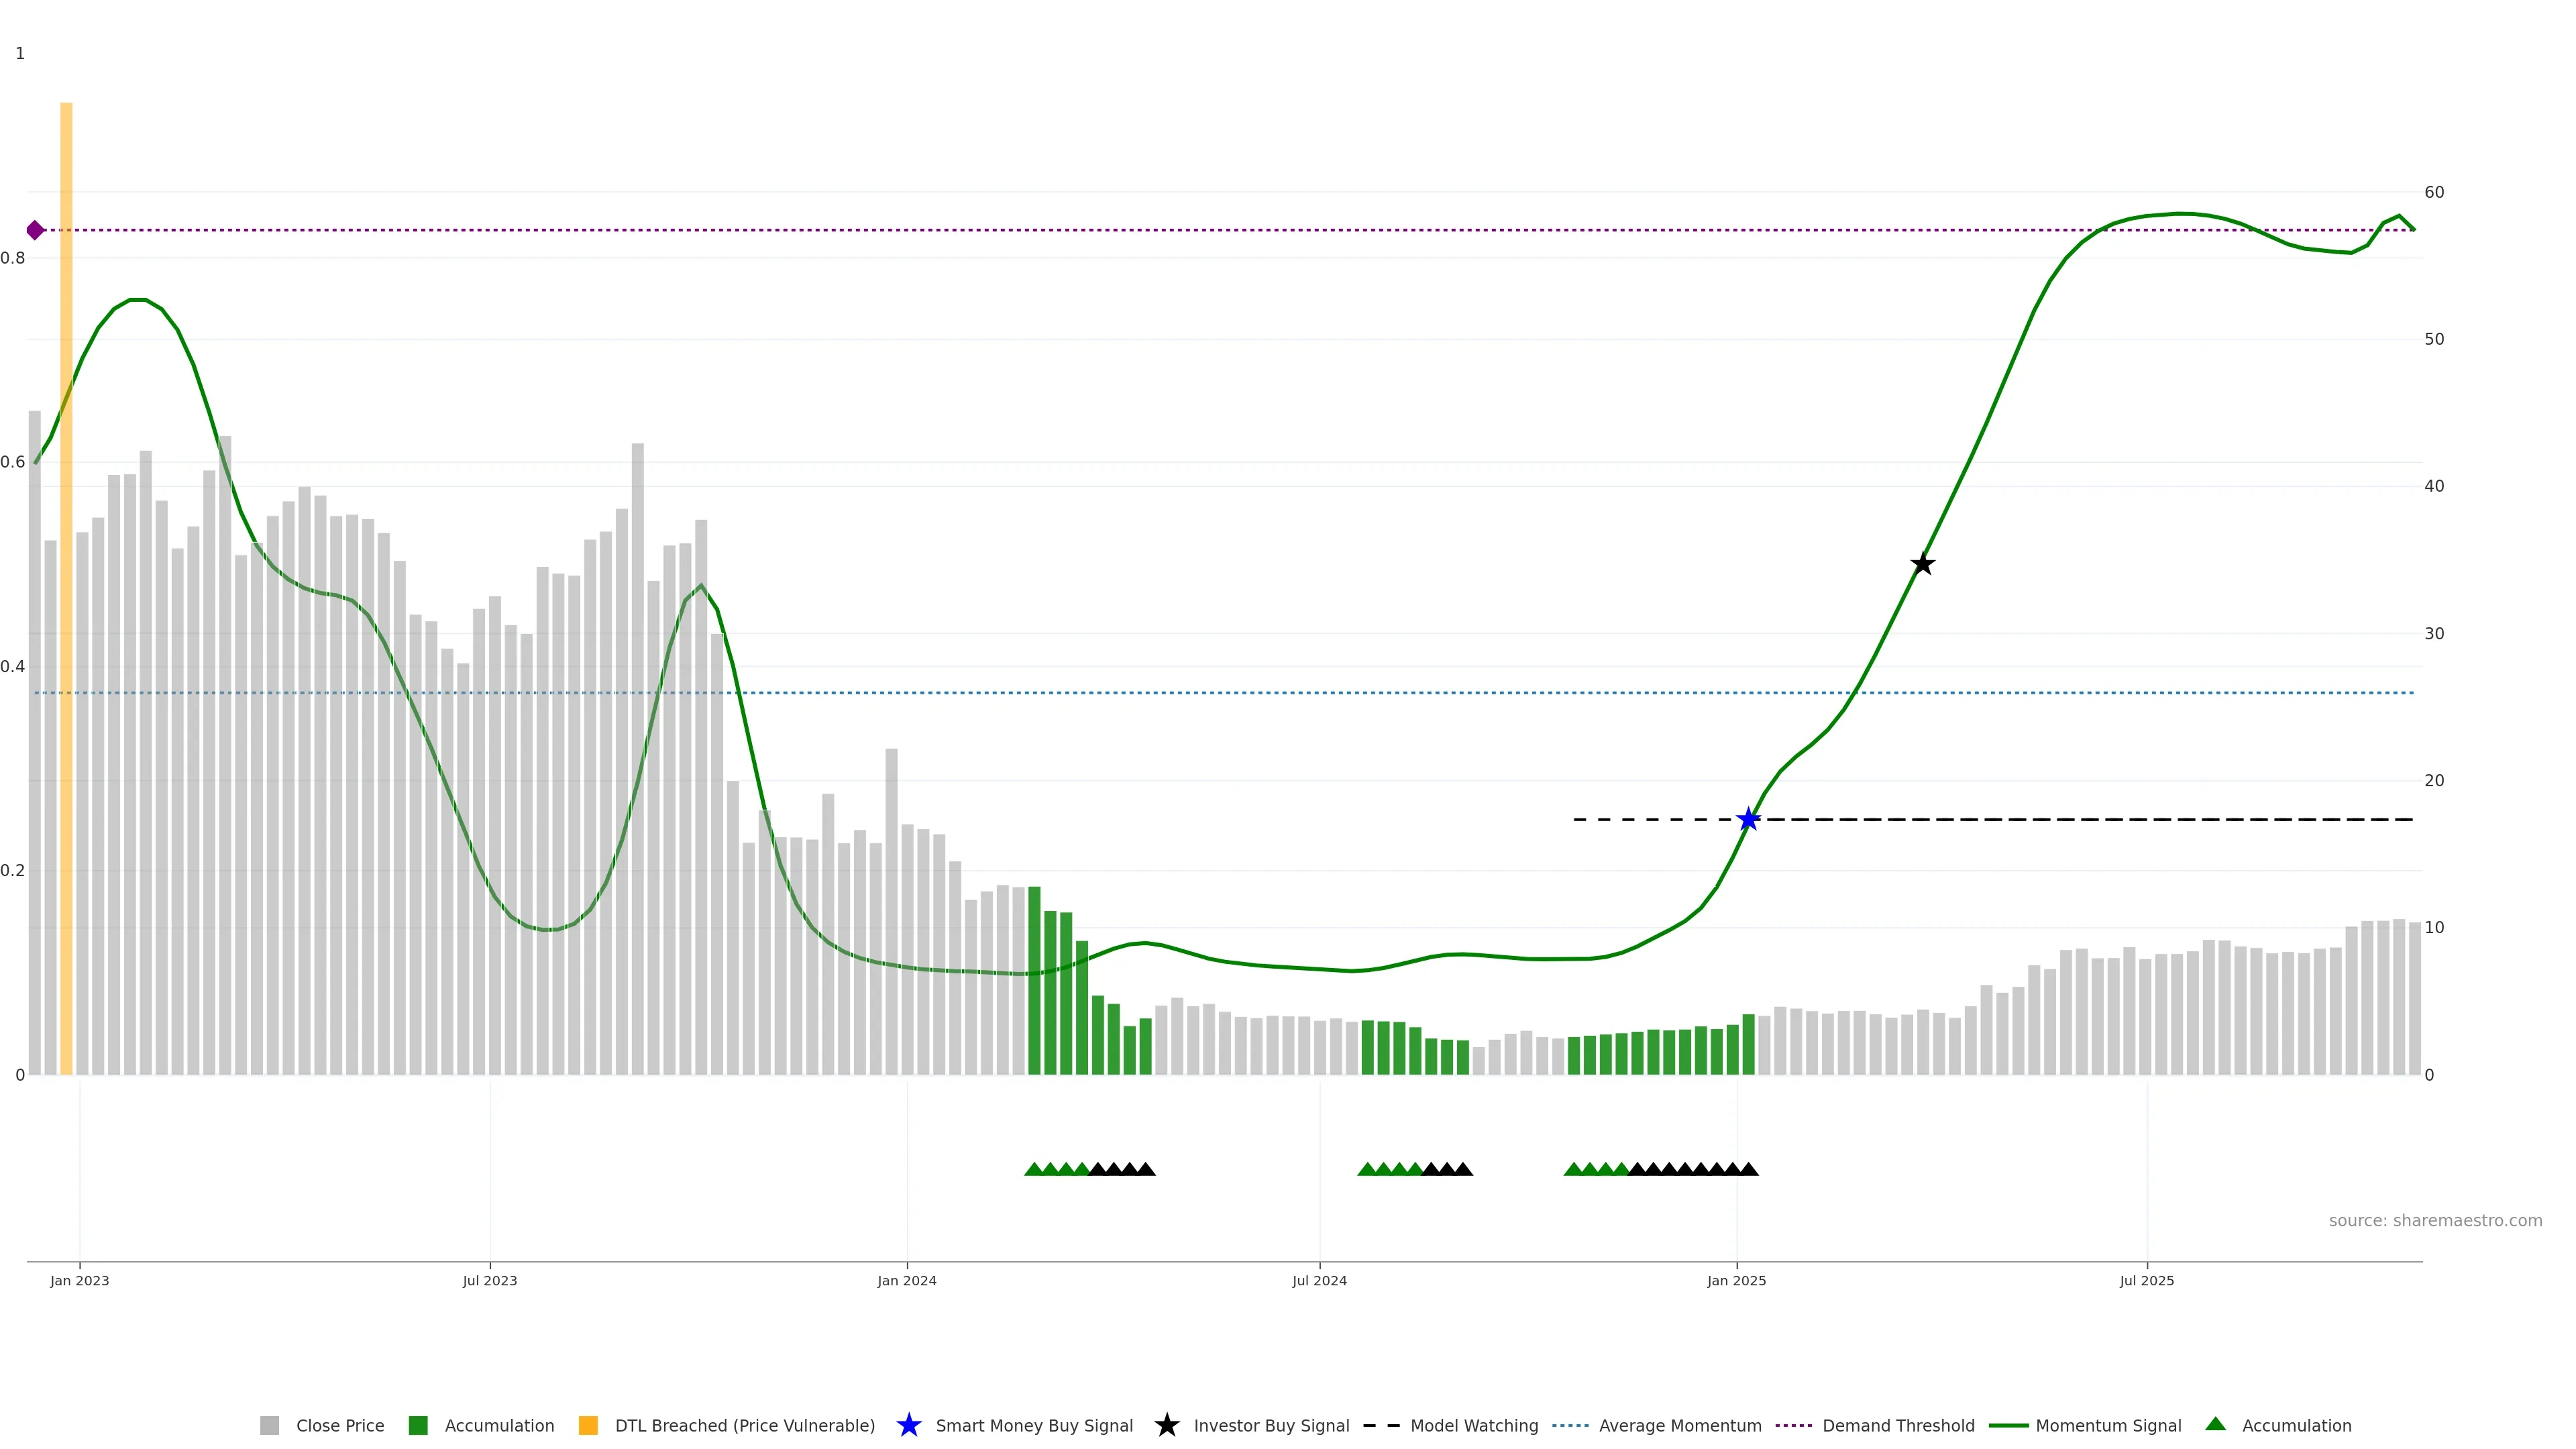Click the blue star icon in legend
Image resolution: width=2576 pixels, height=1449 pixels.
[908, 1425]
